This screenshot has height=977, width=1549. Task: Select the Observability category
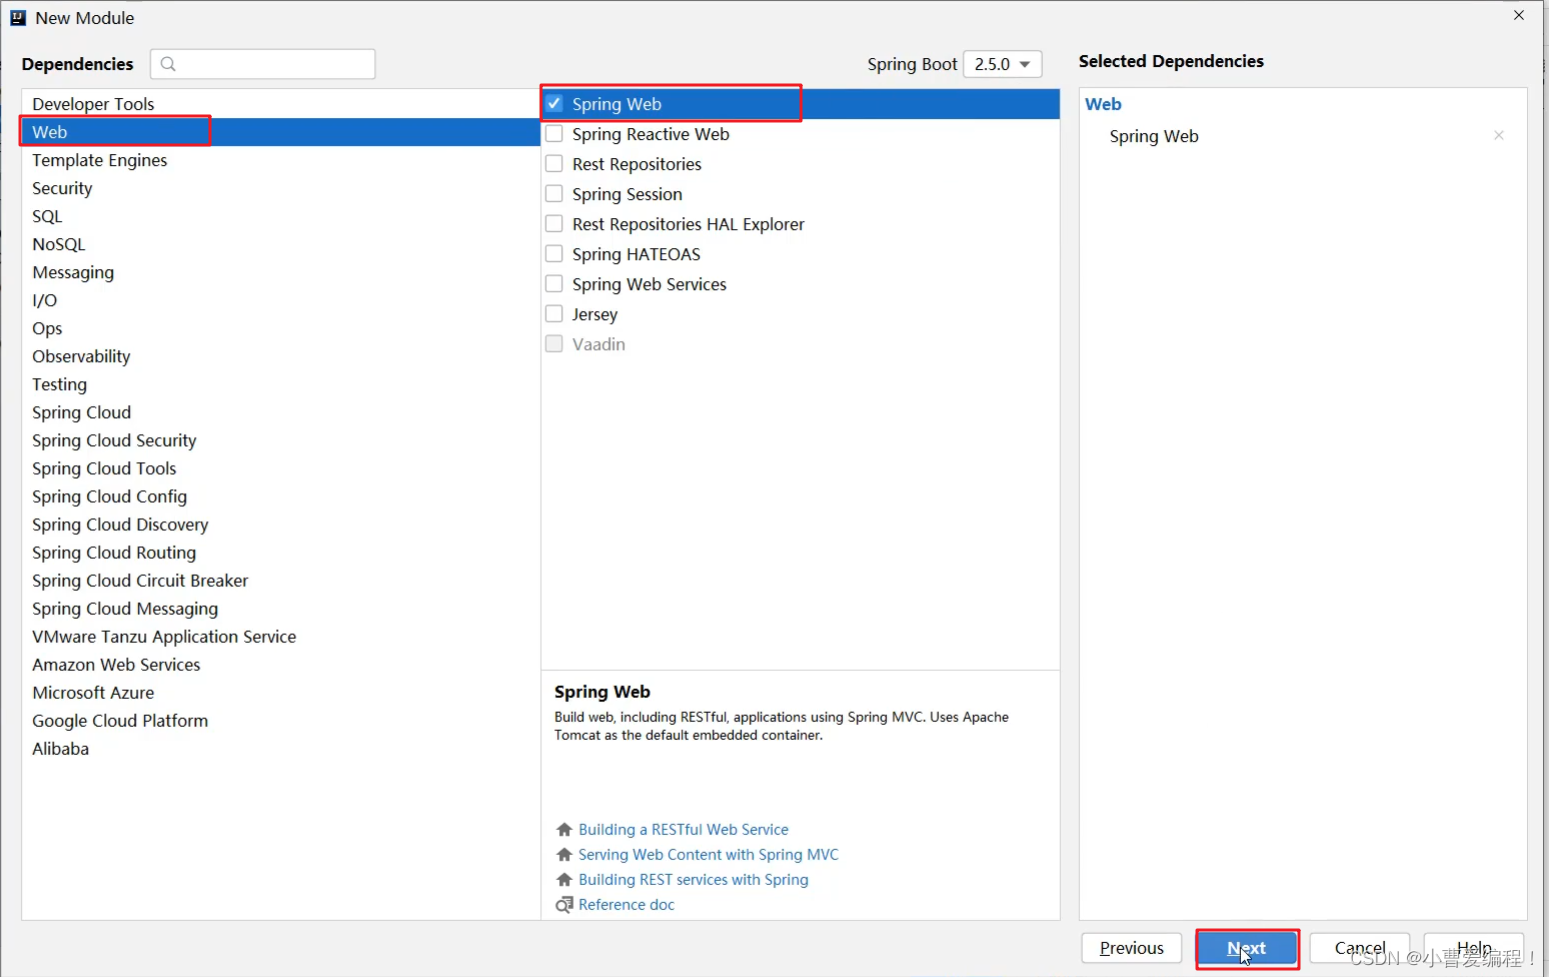(281, 356)
